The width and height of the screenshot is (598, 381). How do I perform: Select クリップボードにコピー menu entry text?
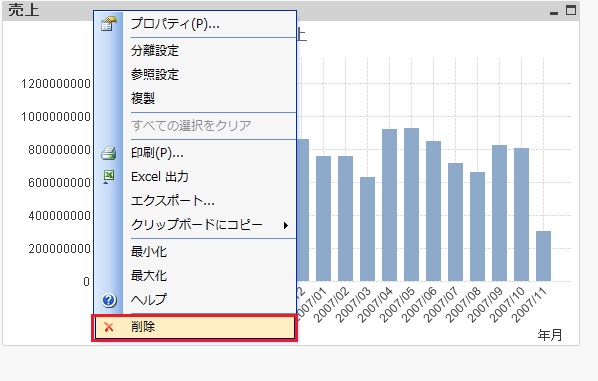click(197, 225)
